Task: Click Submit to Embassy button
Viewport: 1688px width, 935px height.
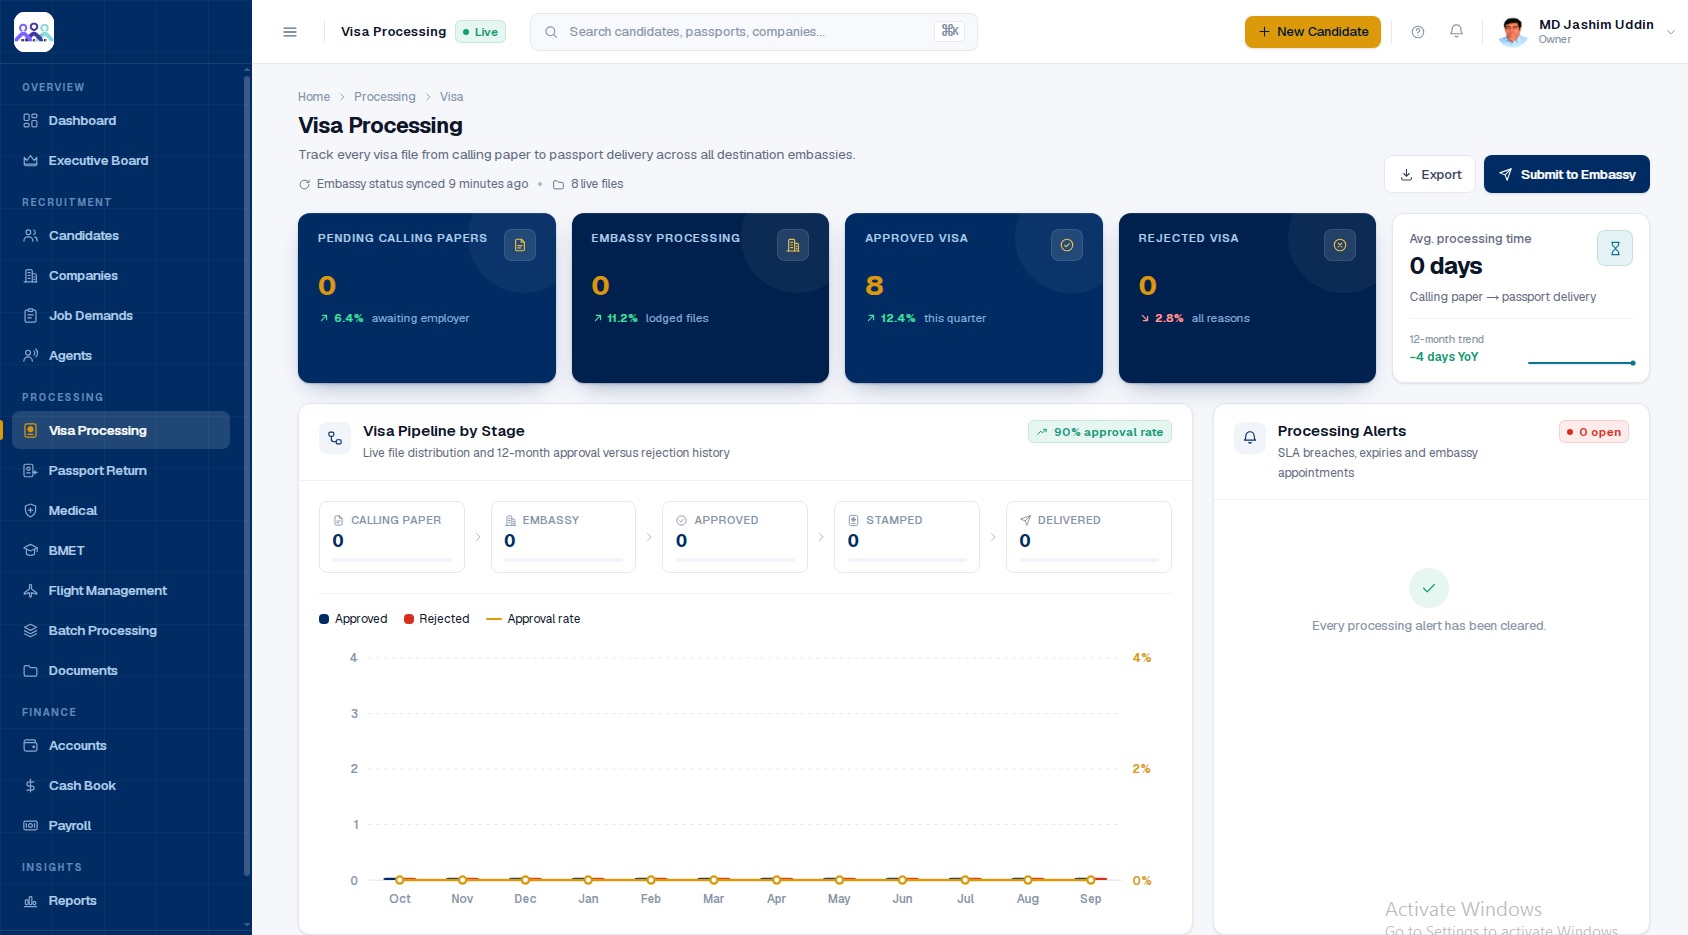Action: point(1567,174)
